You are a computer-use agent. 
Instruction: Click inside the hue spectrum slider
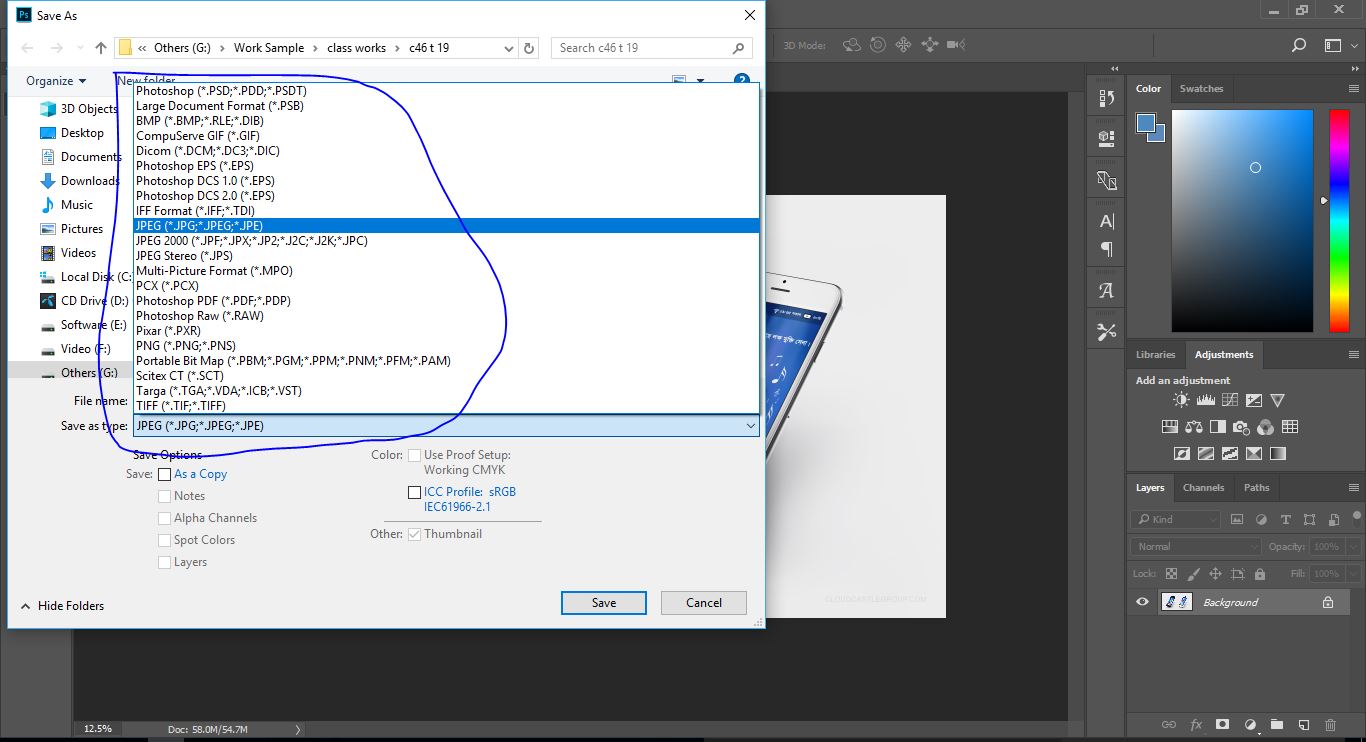pos(1339,220)
